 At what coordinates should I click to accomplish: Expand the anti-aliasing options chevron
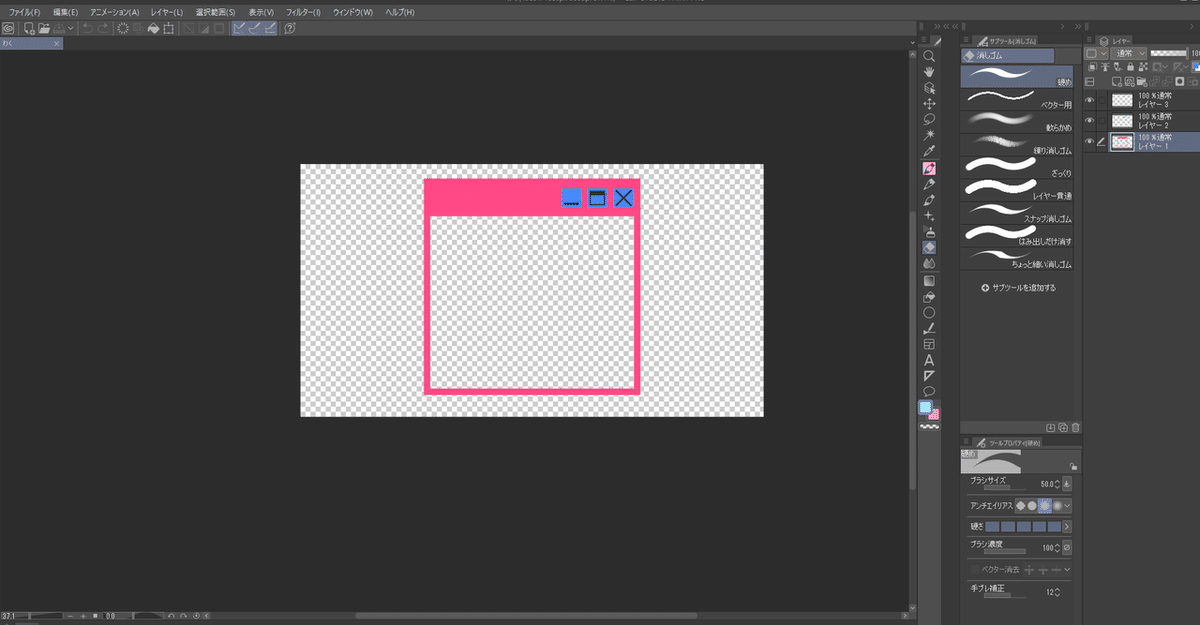[x=1068, y=505]
